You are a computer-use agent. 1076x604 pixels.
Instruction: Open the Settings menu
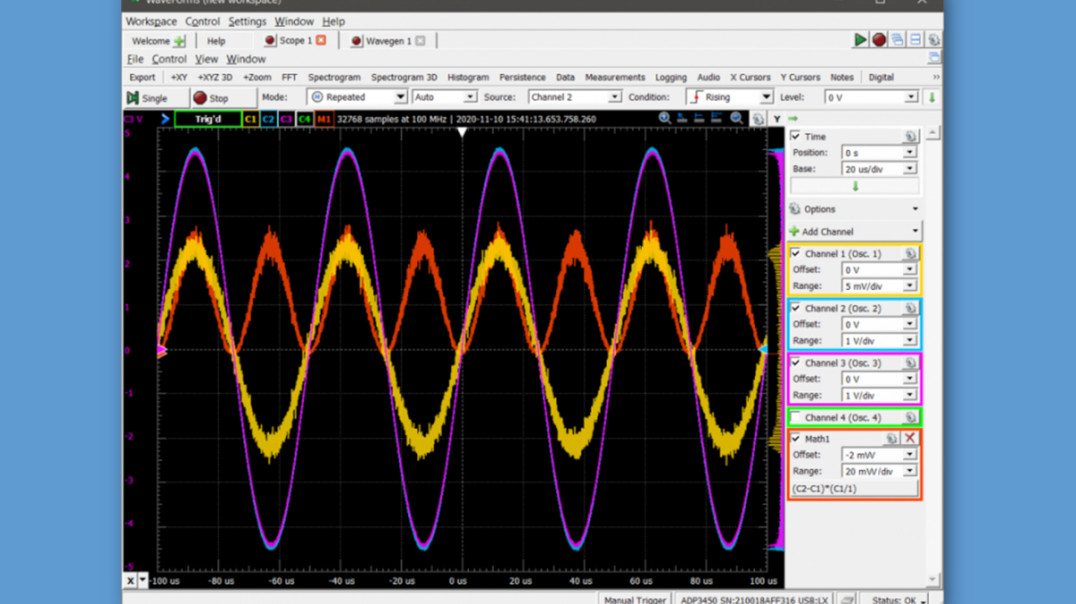click(x=247, y=21)
